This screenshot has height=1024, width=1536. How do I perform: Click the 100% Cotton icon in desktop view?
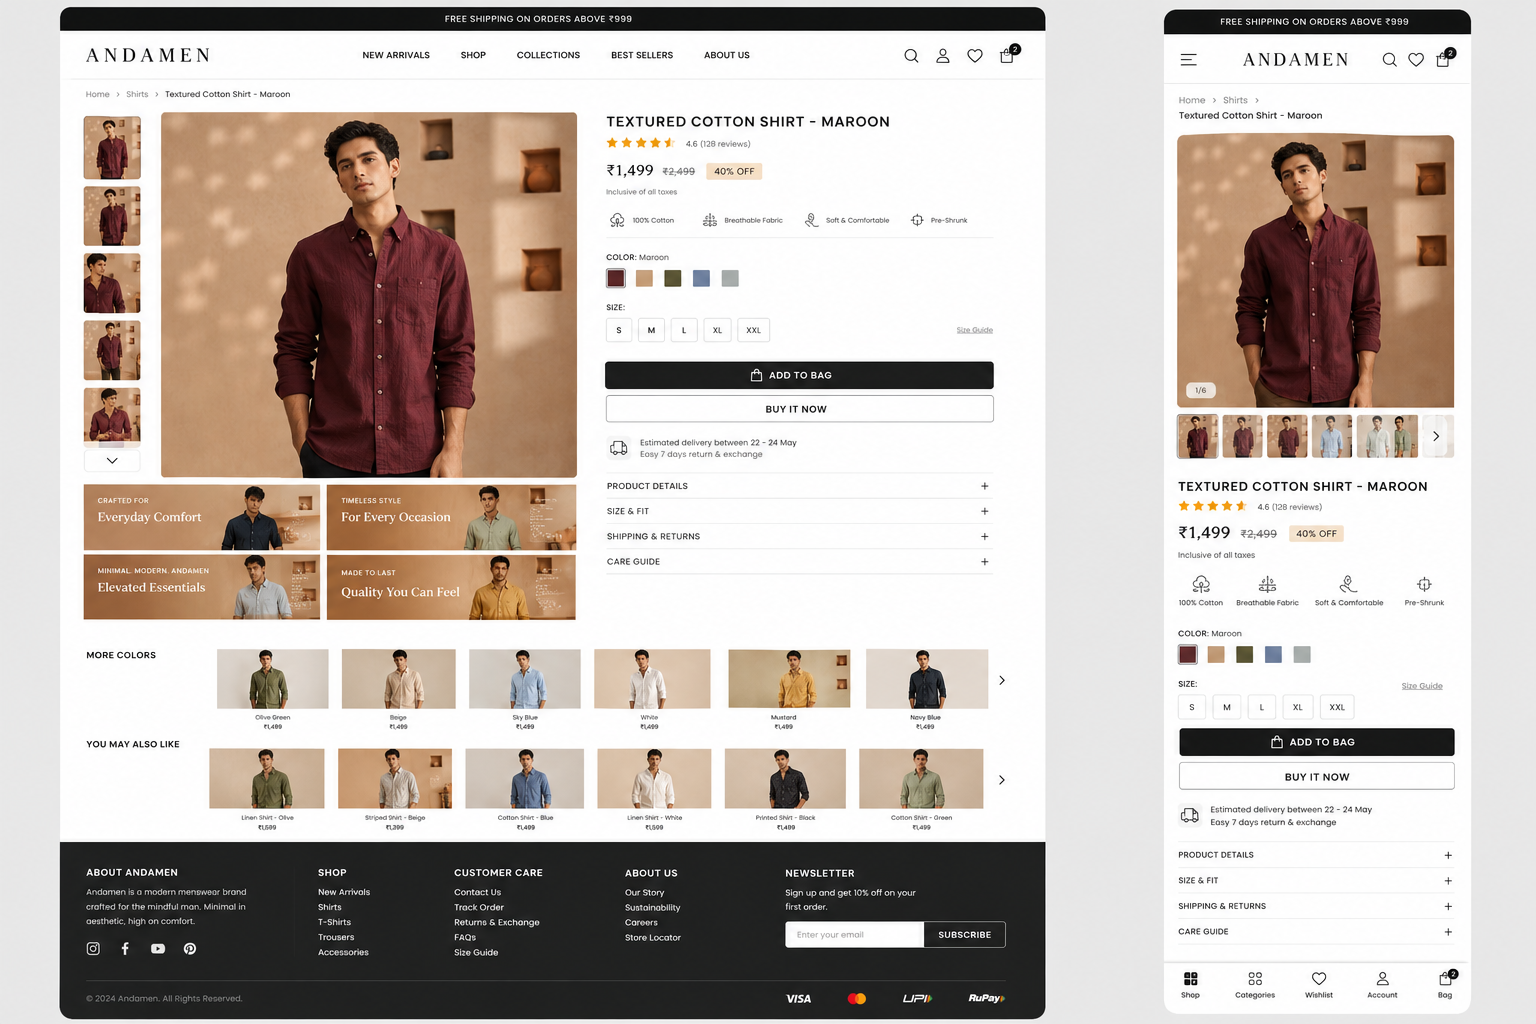coord(617,220)
